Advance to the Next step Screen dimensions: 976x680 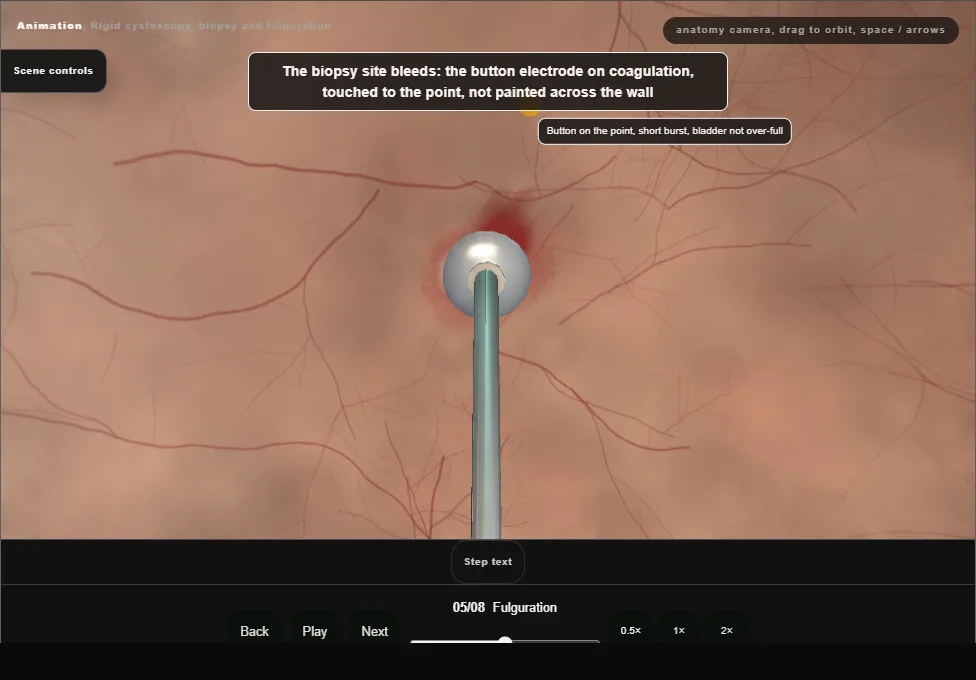(375, 631)
